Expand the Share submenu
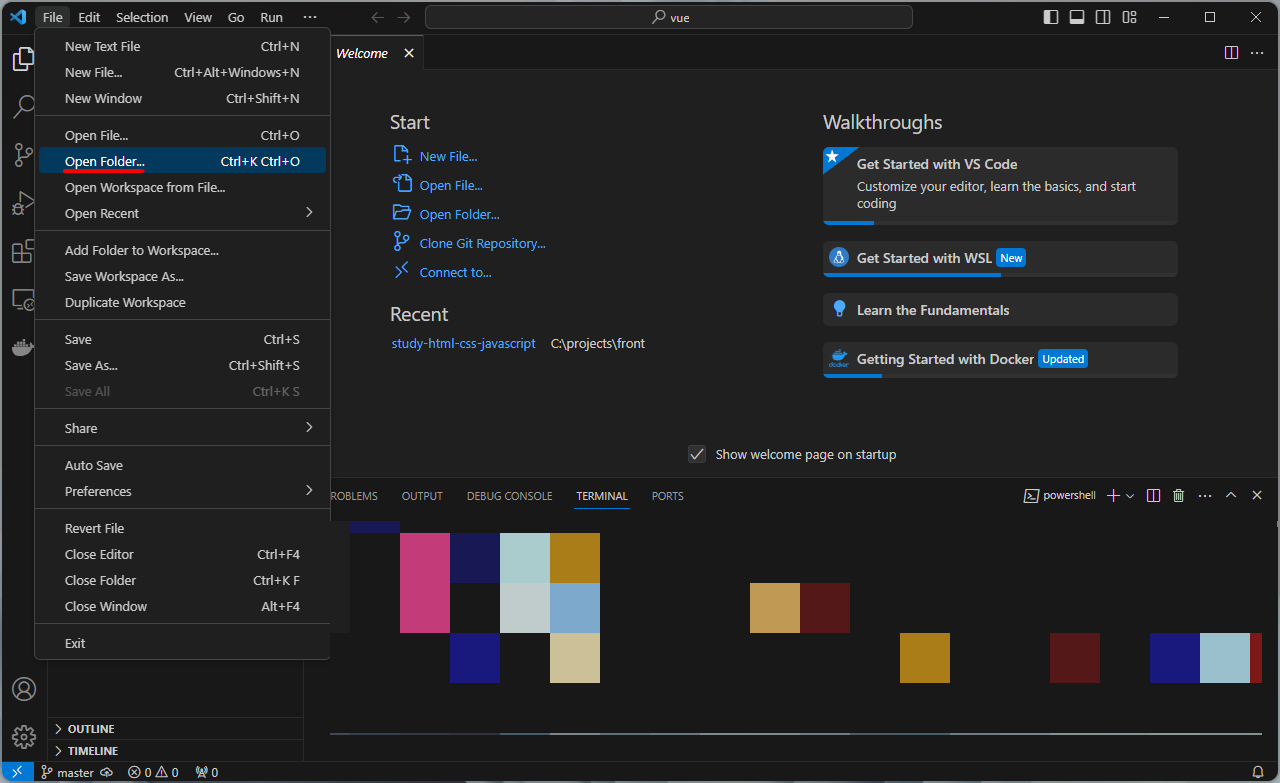 click(x=182, y=428)
